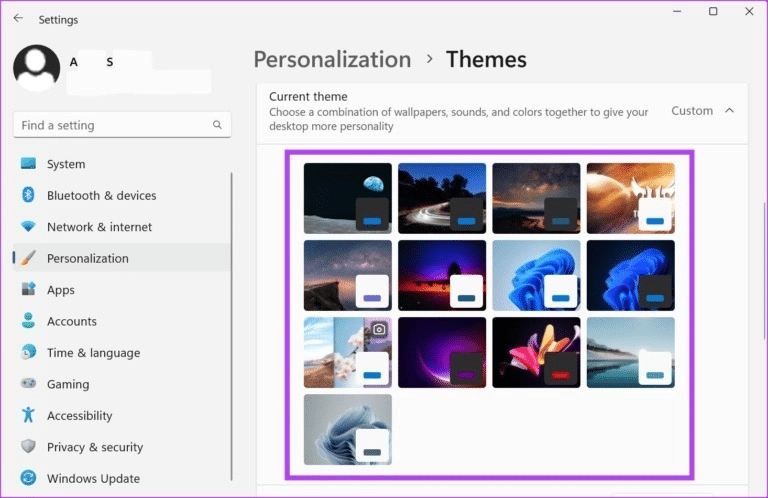Focus the Find a setting field
This screenshot has height=498, width=768.
click(122, 125)
